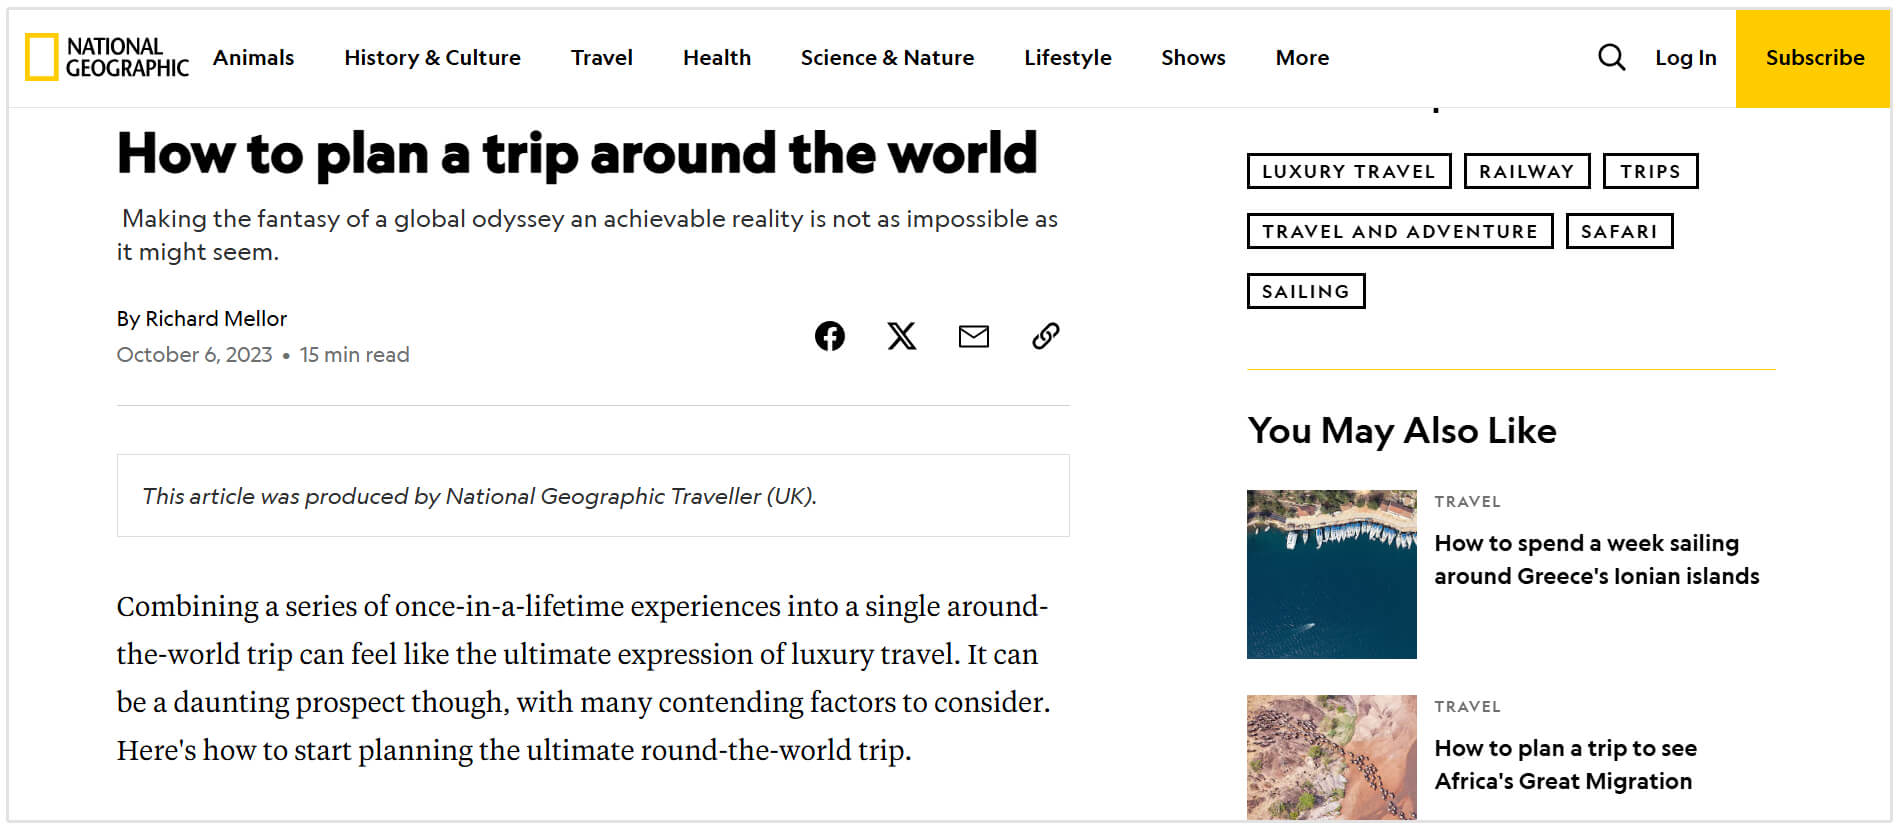Open the Lifestyle section
This screenshot has width=1900, height=830.
tap(1066, 58)
